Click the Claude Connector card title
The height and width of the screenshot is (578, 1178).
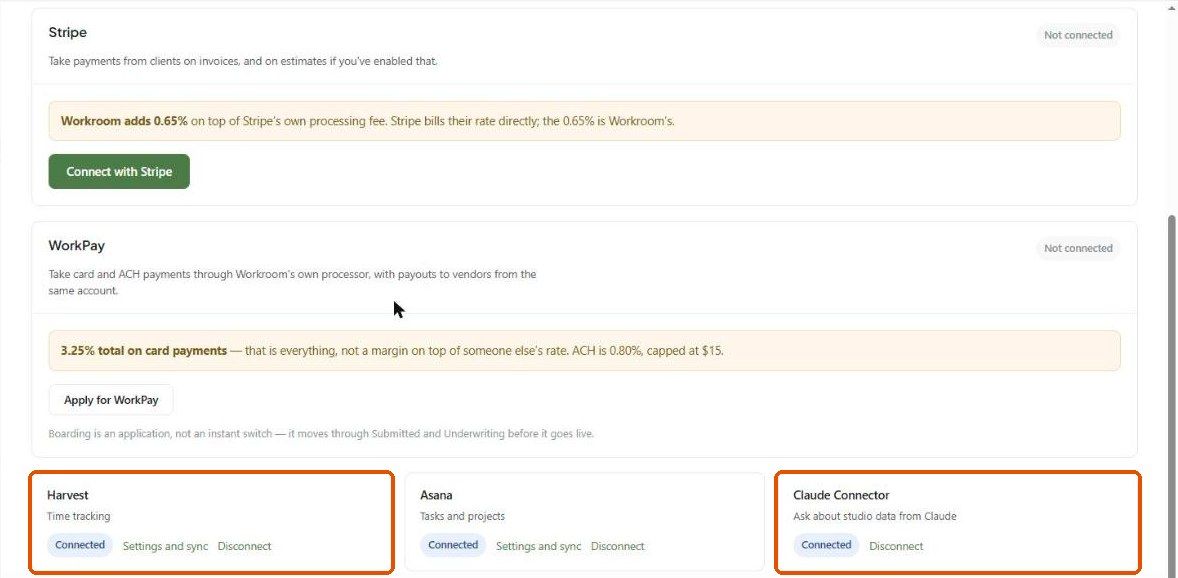pyautogui.click(x=841, y=495)
